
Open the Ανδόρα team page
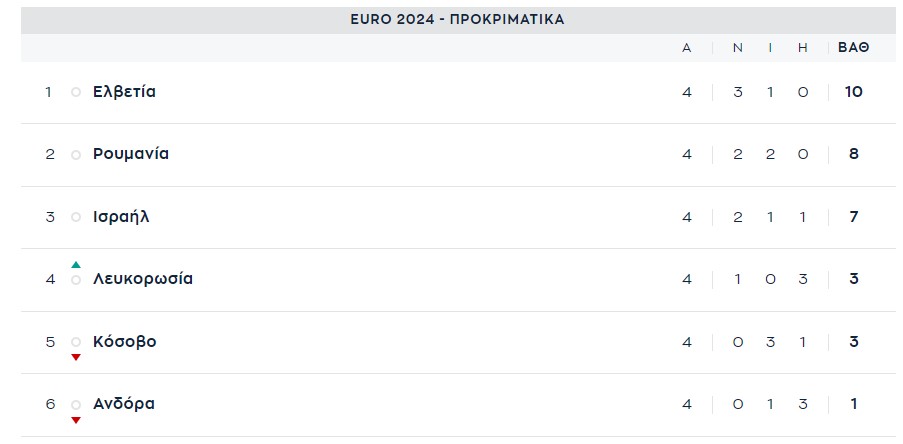point(124,404)
